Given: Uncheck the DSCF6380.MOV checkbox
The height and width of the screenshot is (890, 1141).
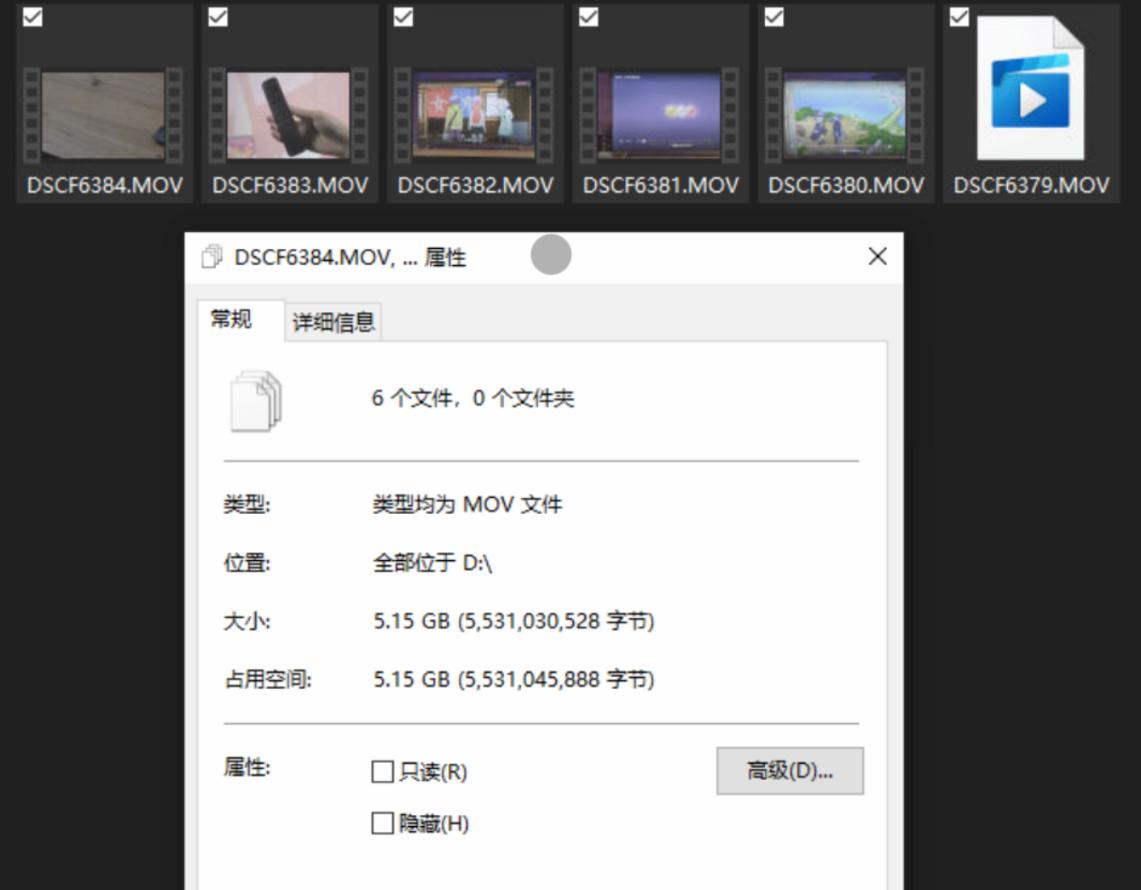Looking at the screenshot, I should [x=774, y=16].
